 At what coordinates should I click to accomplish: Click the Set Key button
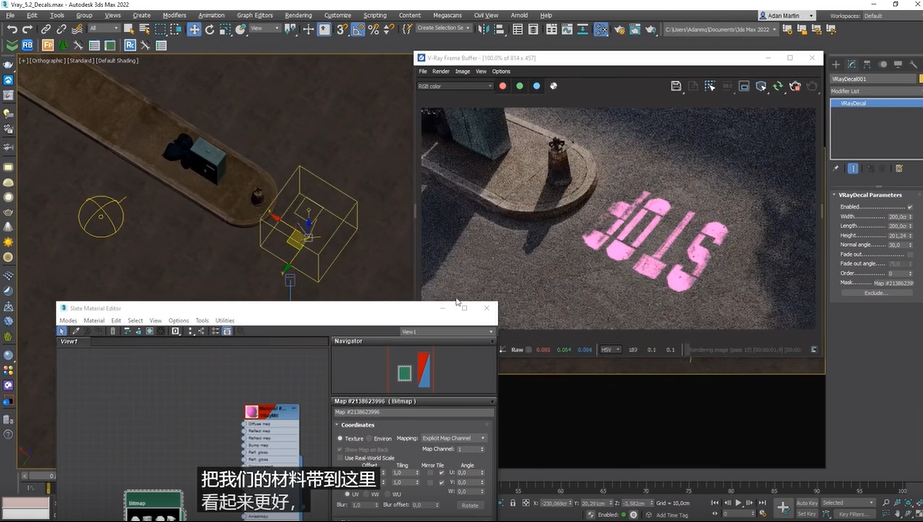pyautogui.click(x=806, y=514)
